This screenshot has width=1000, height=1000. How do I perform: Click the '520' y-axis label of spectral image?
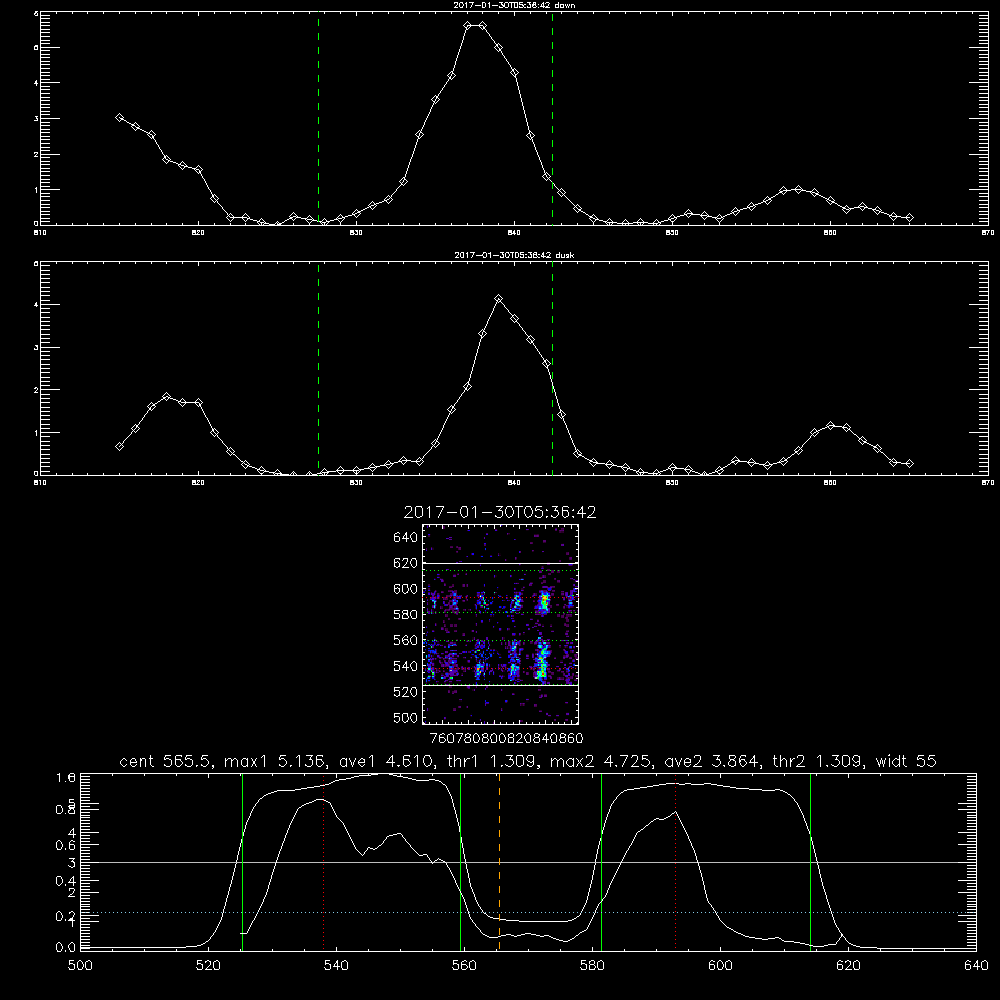point(406,692)
